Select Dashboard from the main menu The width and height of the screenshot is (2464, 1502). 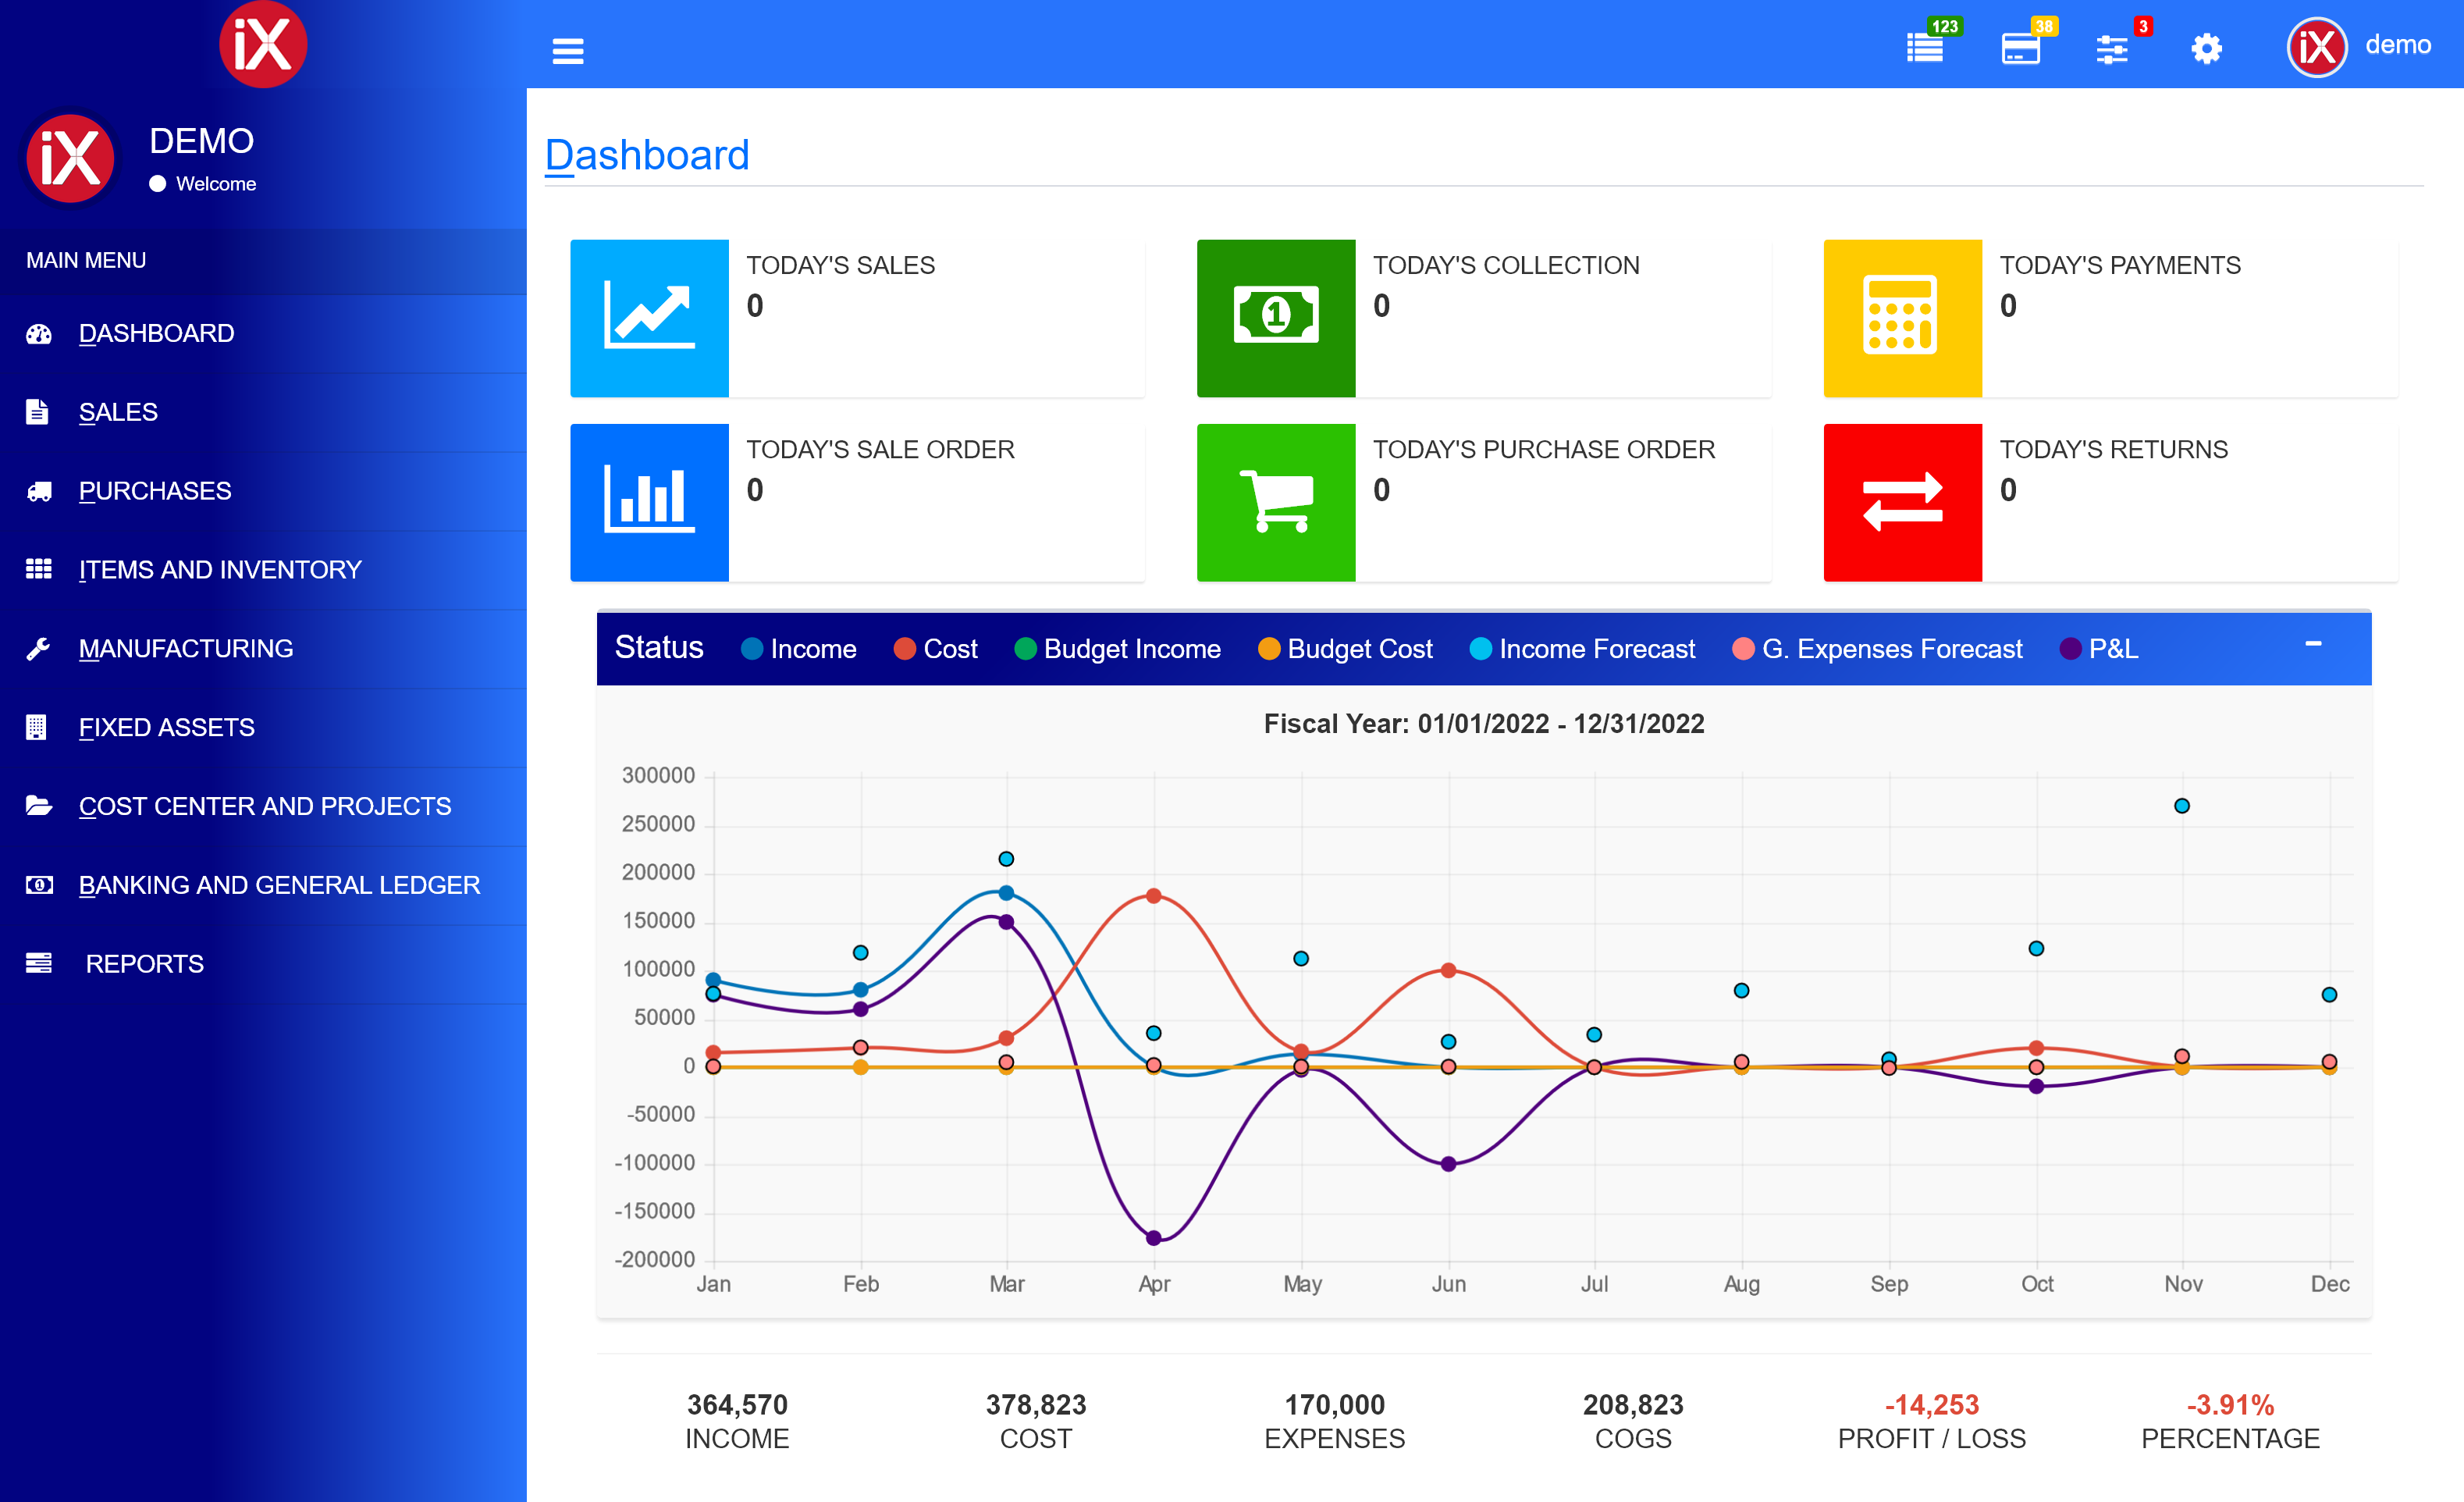point(156,333)
